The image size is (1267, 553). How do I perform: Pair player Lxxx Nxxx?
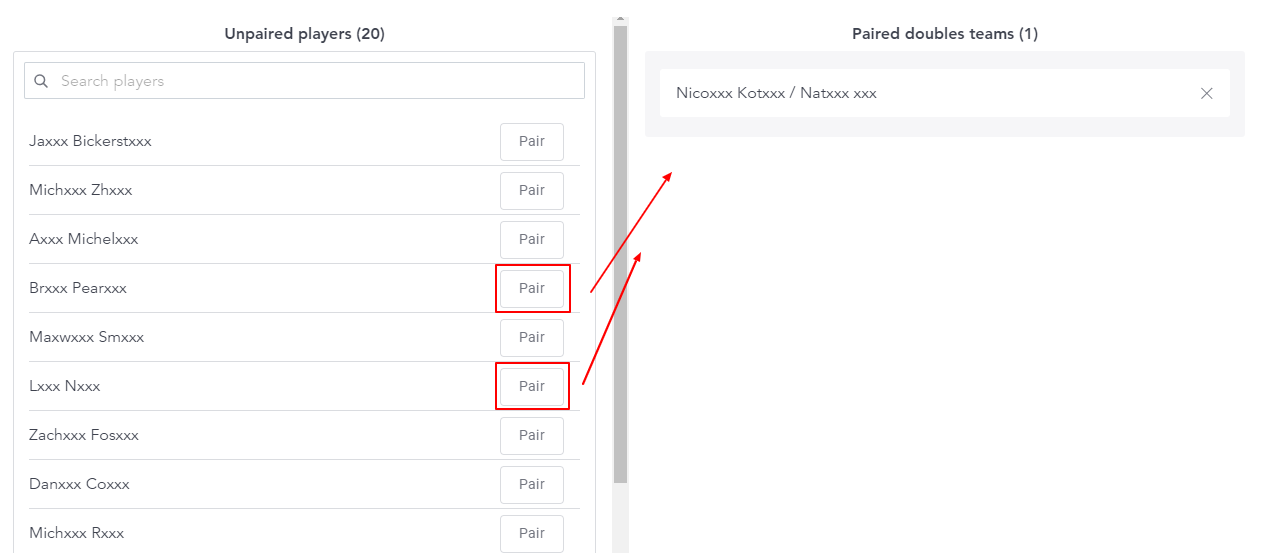tap(532, 387)
